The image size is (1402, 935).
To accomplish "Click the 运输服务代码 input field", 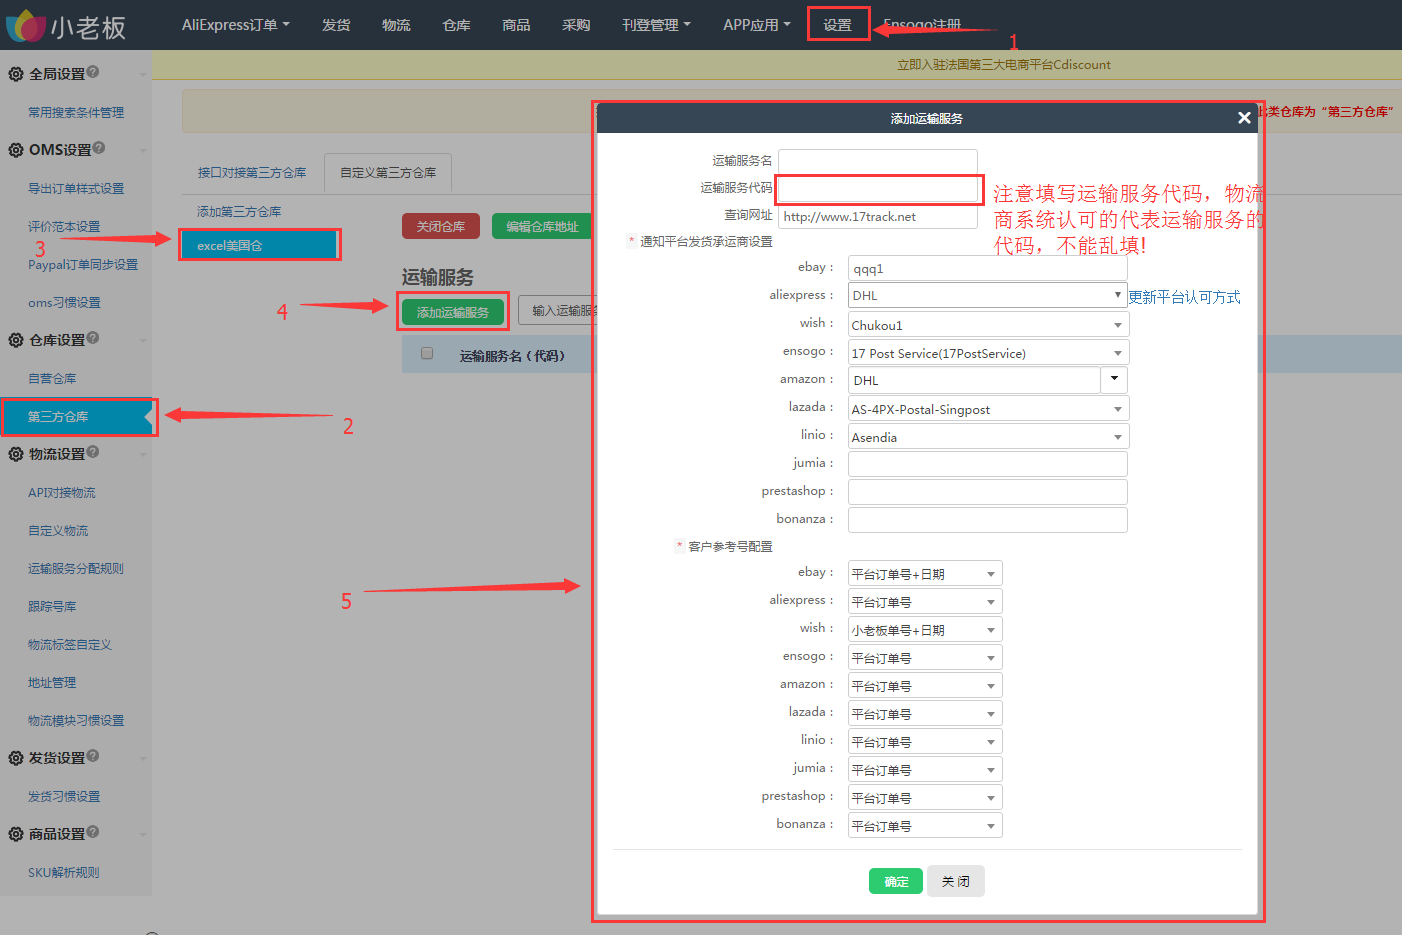I will pyautogui.click(x=878, y=188).
